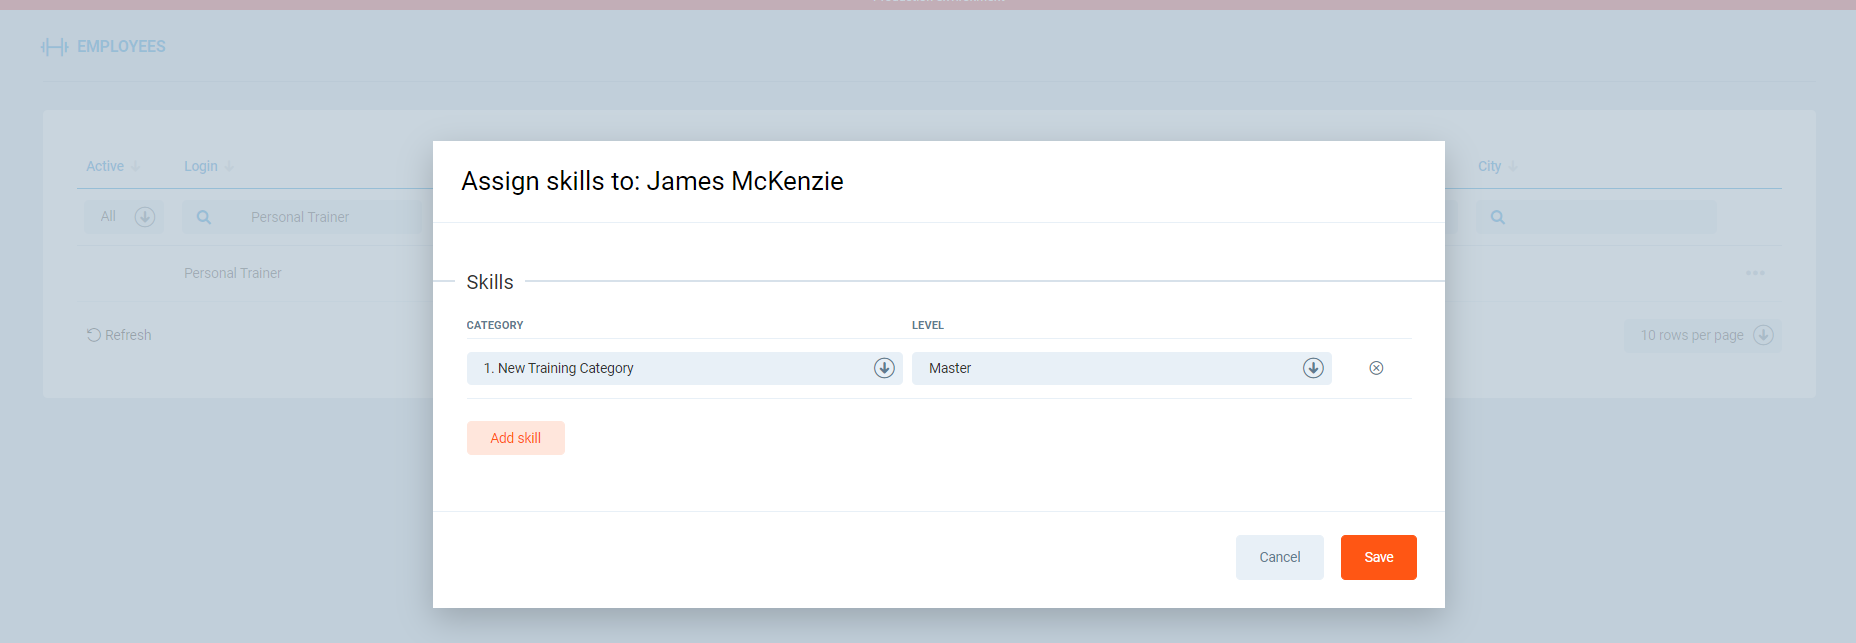The height and width of the screenshot is (643, 1856).
Task: Open the Master level dropdown
Action: [1110, 368]
